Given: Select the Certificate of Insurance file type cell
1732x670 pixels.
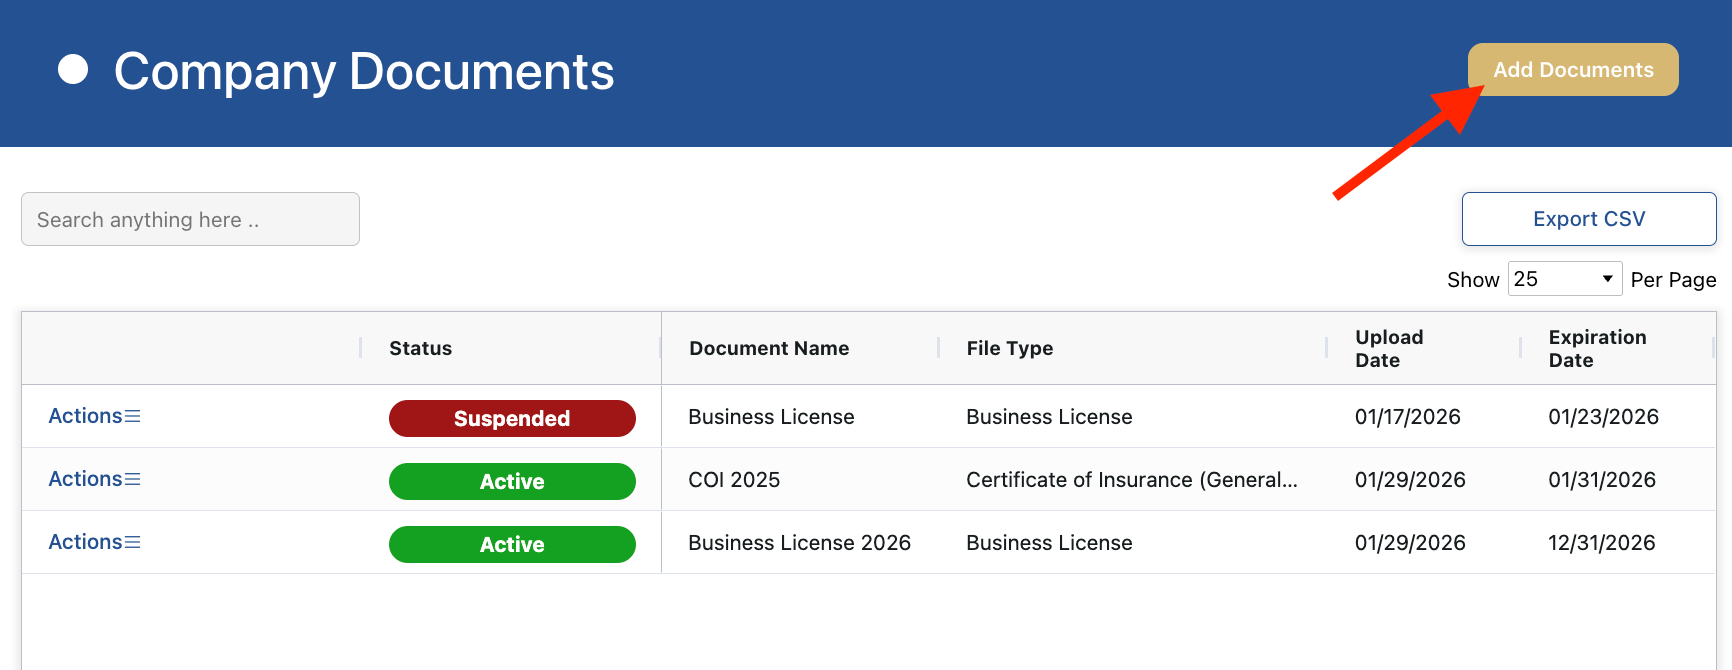Looking at the screenshot, I should point(1131,480).
